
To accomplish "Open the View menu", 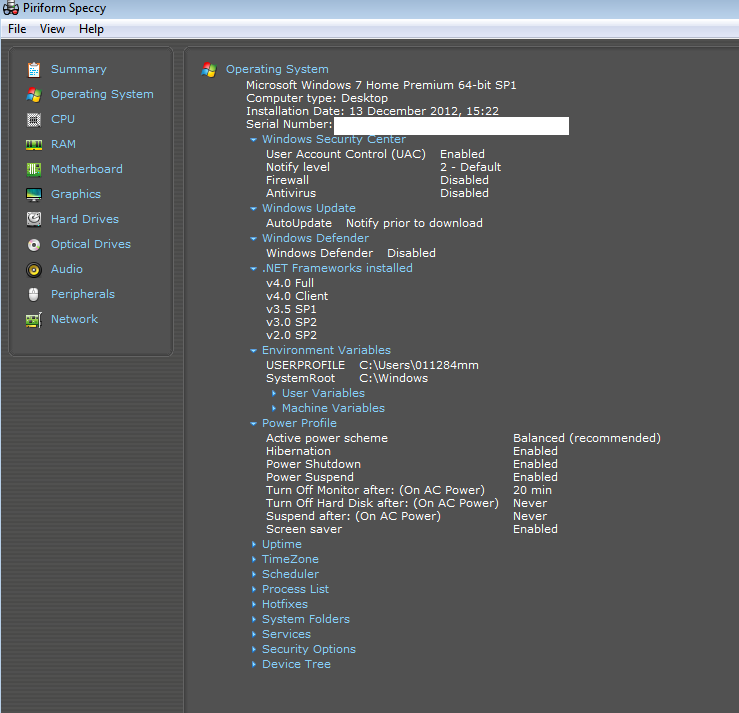I will coord(52,29).
